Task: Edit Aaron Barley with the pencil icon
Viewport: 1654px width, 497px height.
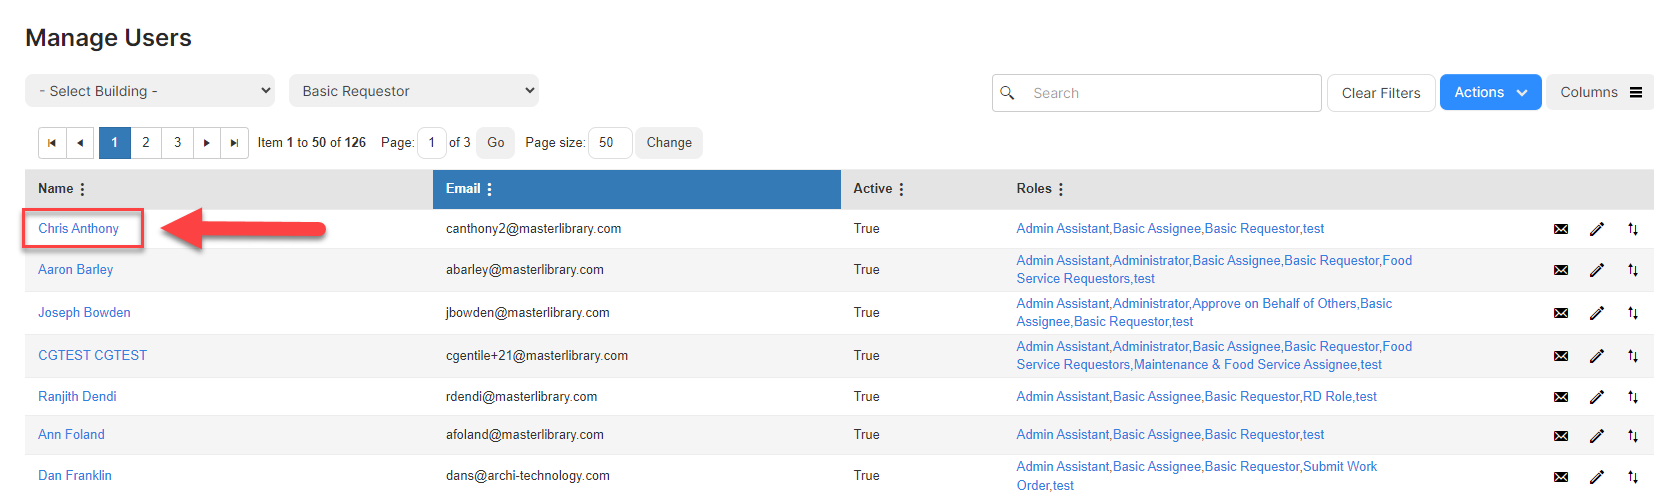Action: [1597, 270]
